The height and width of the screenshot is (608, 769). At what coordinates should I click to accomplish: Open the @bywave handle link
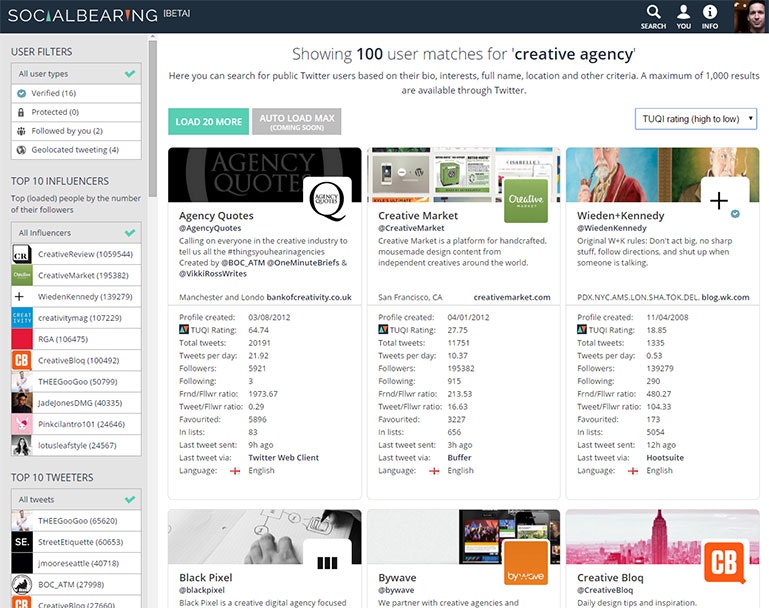pos(396,590)
